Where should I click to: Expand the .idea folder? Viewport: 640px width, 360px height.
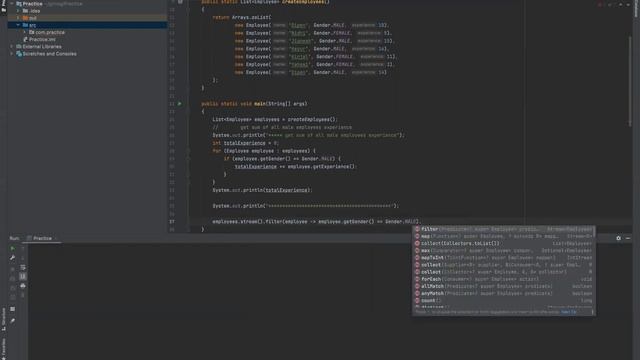pos(18,11)
